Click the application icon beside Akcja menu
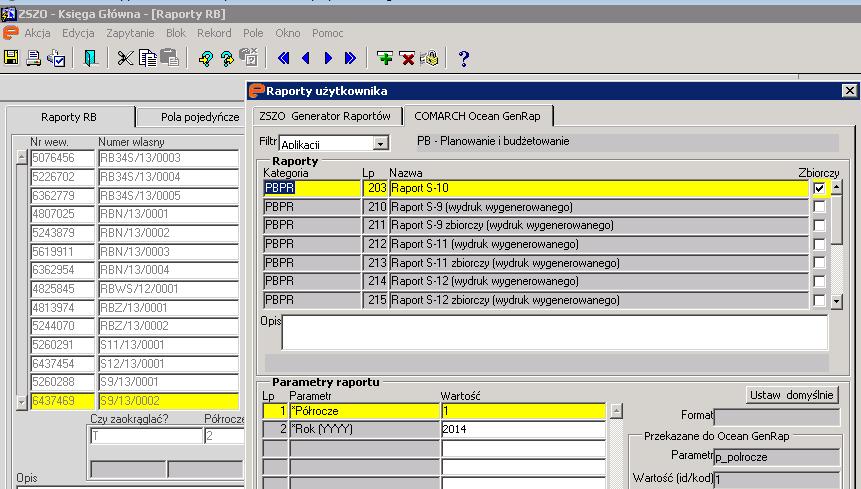The width and height of the screenshot is (861, 489). (10, 33)
